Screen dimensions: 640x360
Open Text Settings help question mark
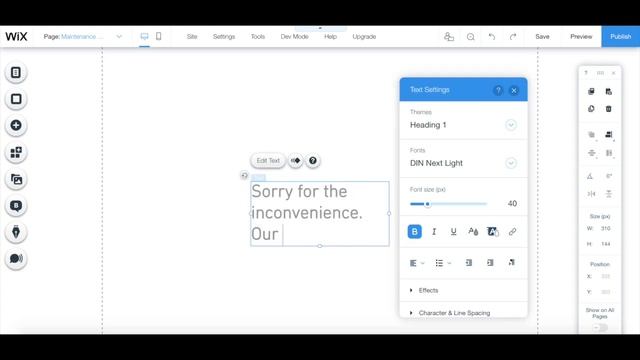point(498,90)
